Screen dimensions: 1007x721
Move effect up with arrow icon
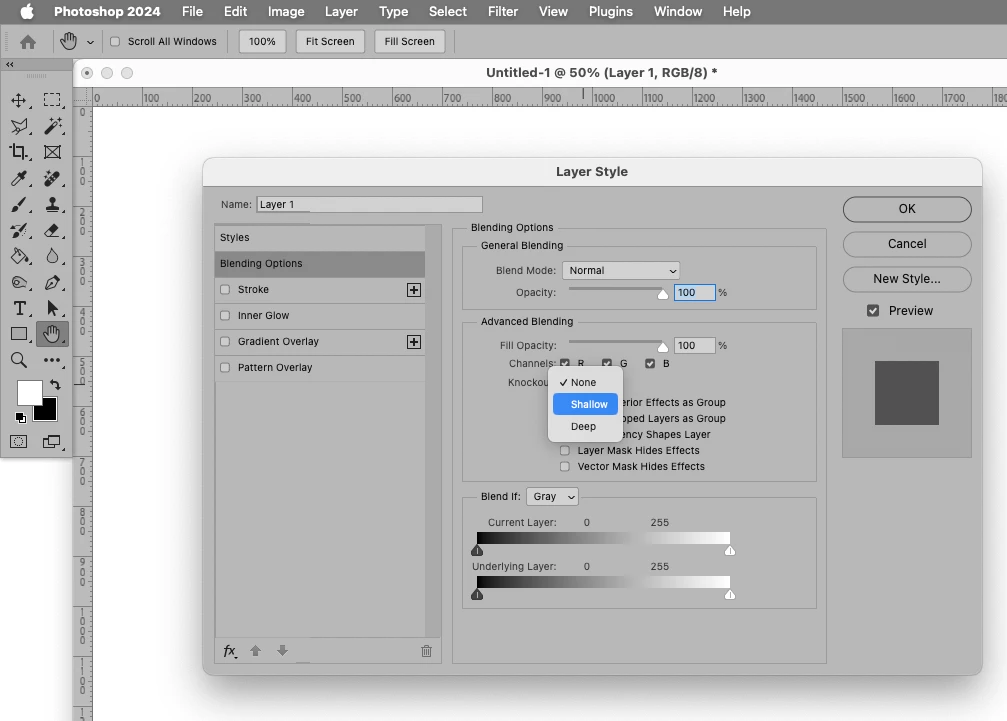tap(256, 650)
